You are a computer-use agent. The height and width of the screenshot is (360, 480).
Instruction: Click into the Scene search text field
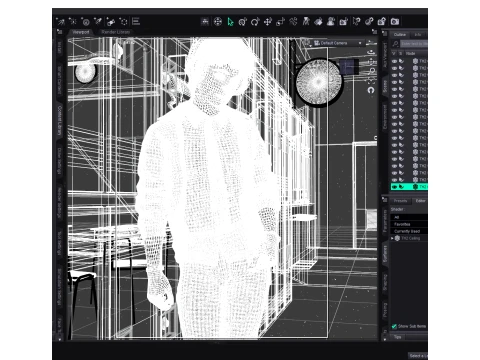(414, 43)
